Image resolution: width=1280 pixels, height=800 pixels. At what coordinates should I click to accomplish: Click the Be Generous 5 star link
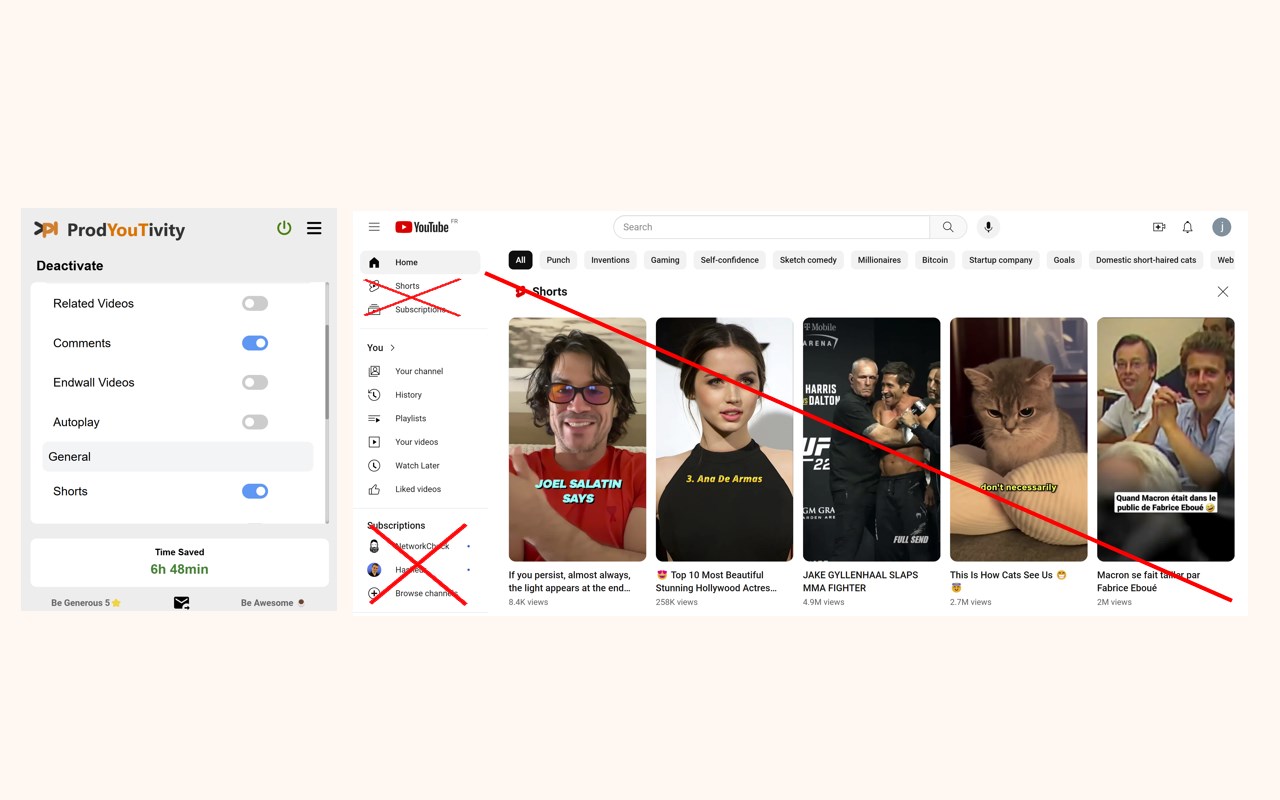86,603
